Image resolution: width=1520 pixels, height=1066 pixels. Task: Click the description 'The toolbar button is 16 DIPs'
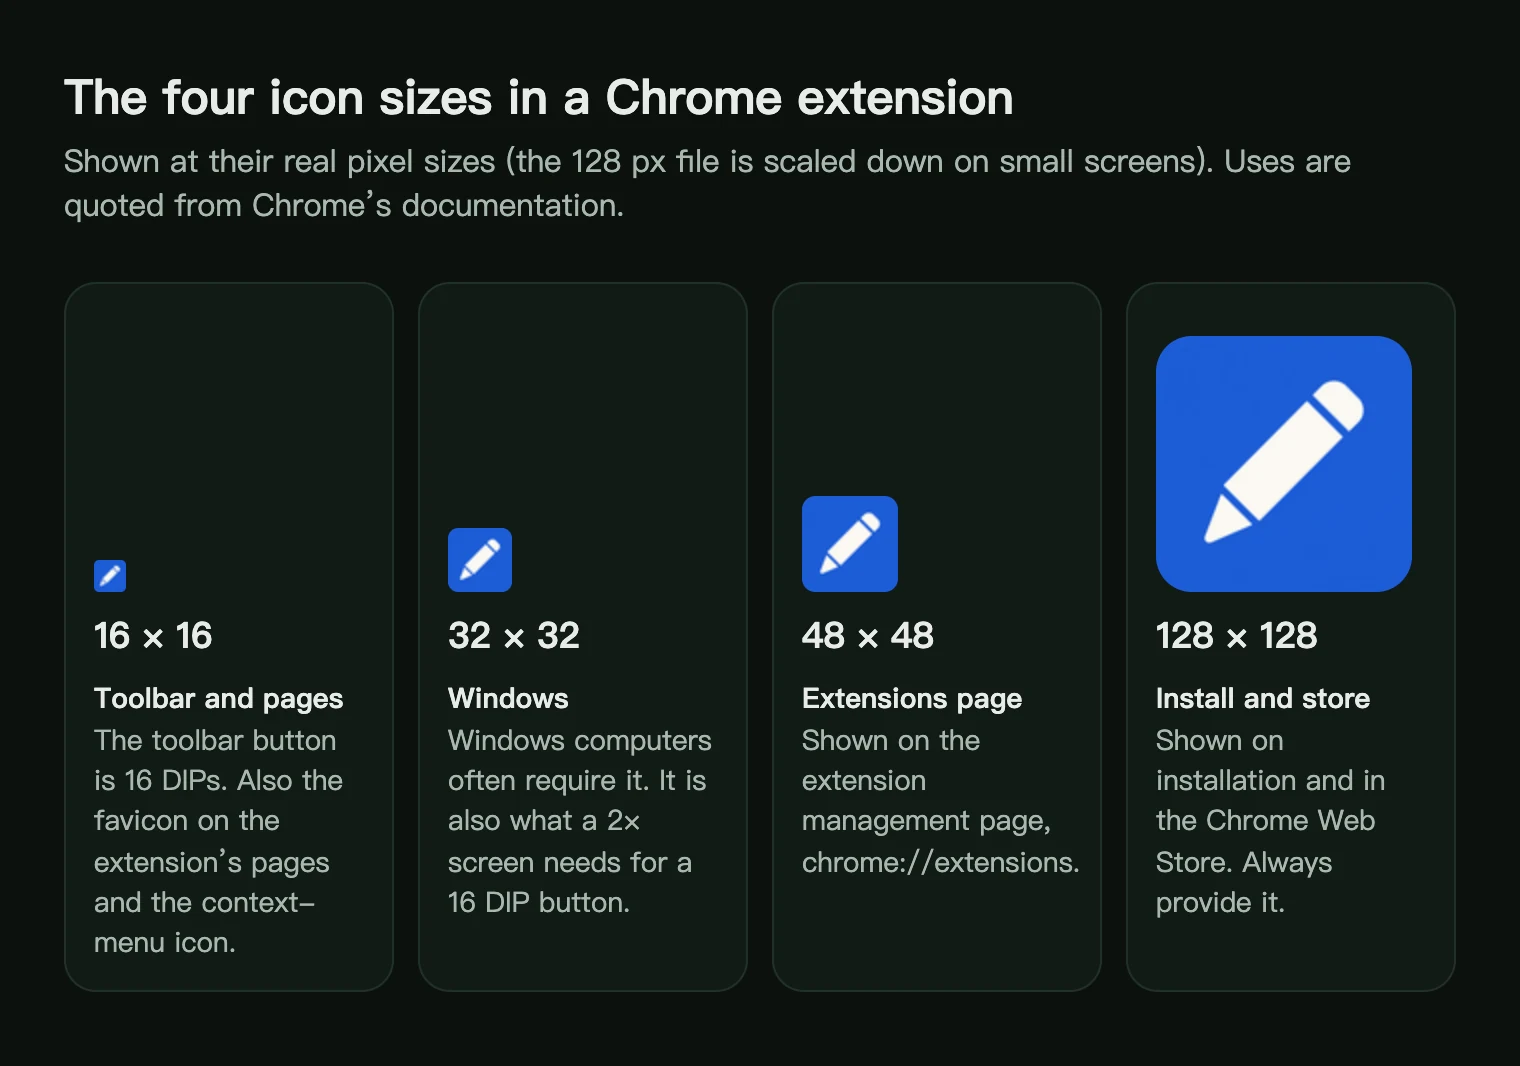[219, 841]
